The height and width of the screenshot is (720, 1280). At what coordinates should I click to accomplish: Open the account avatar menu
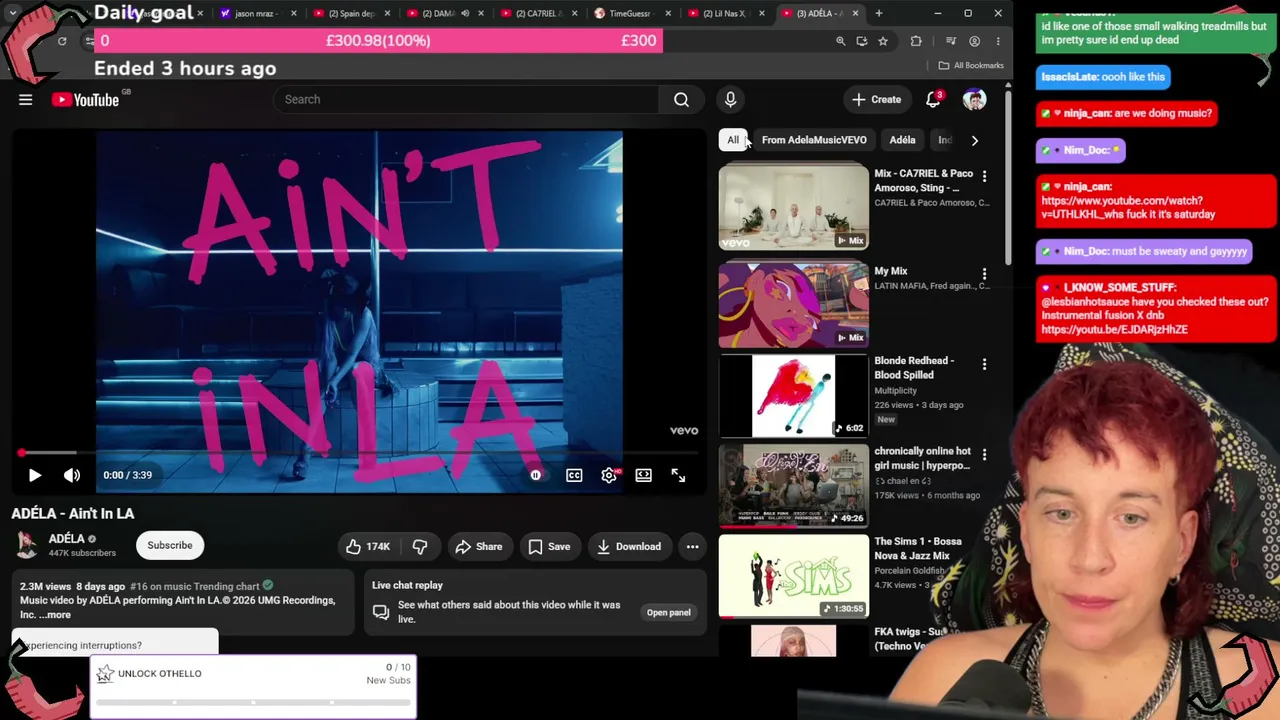(x=974, y=99)
